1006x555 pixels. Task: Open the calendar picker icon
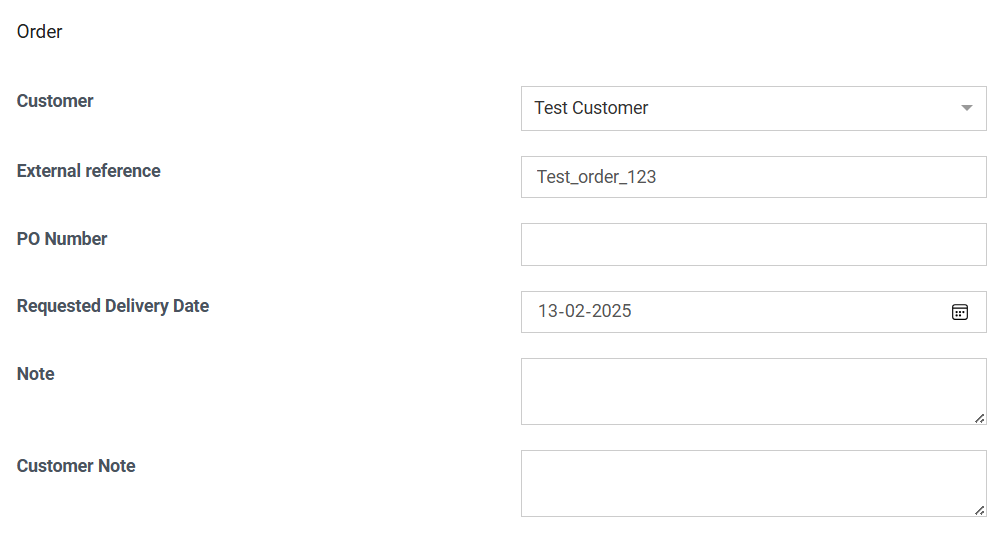pos(959,312)
